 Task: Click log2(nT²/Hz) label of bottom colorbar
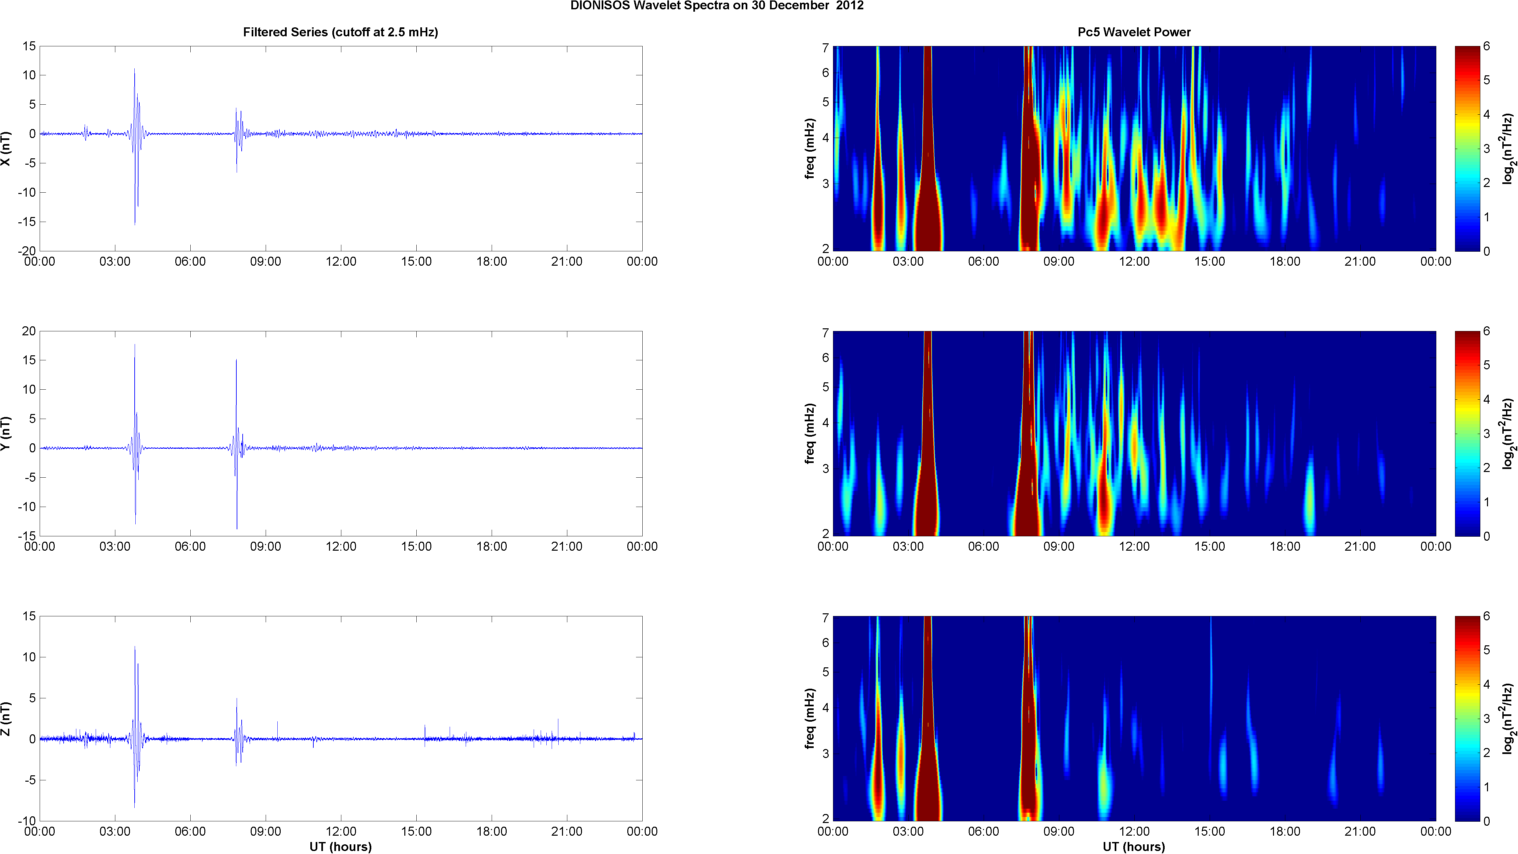tap(1509, 718)
